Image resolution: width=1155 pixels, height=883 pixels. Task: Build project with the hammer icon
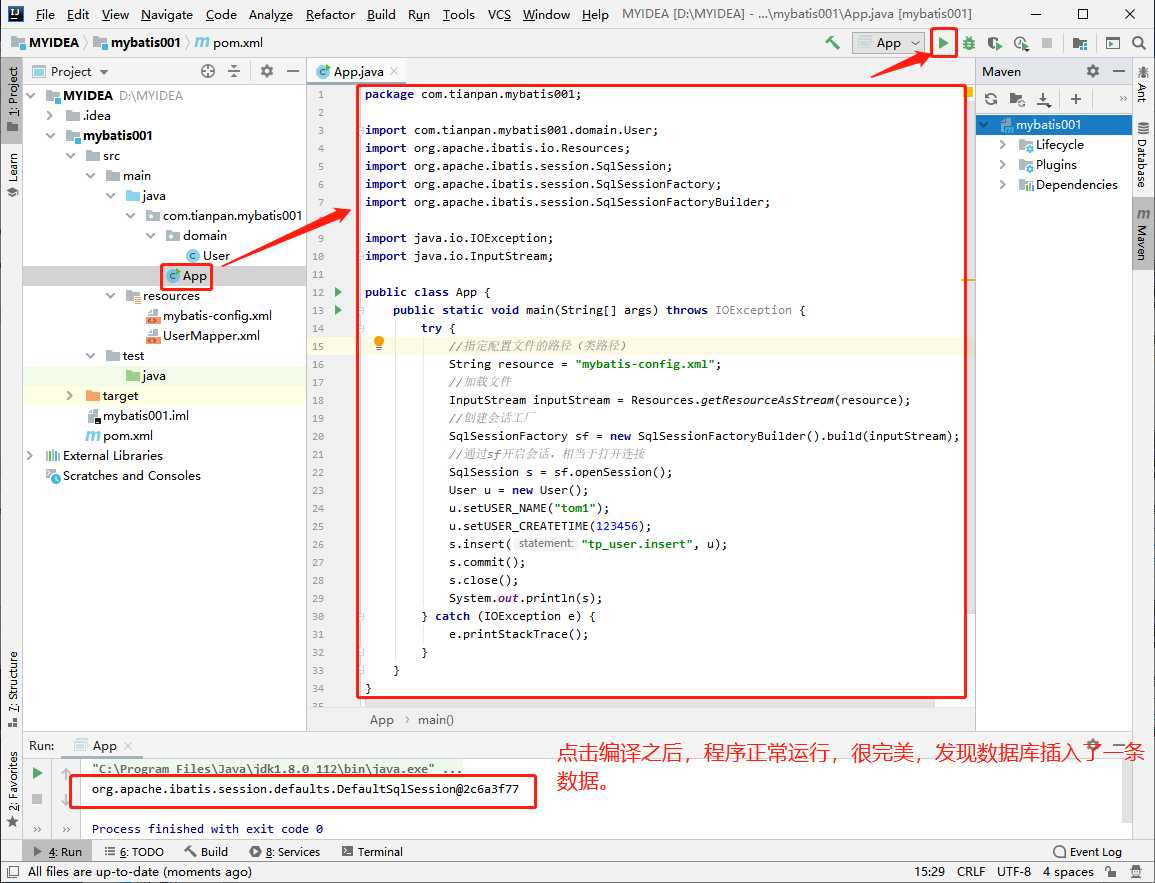pyautogui.click(x=832, y=43)
